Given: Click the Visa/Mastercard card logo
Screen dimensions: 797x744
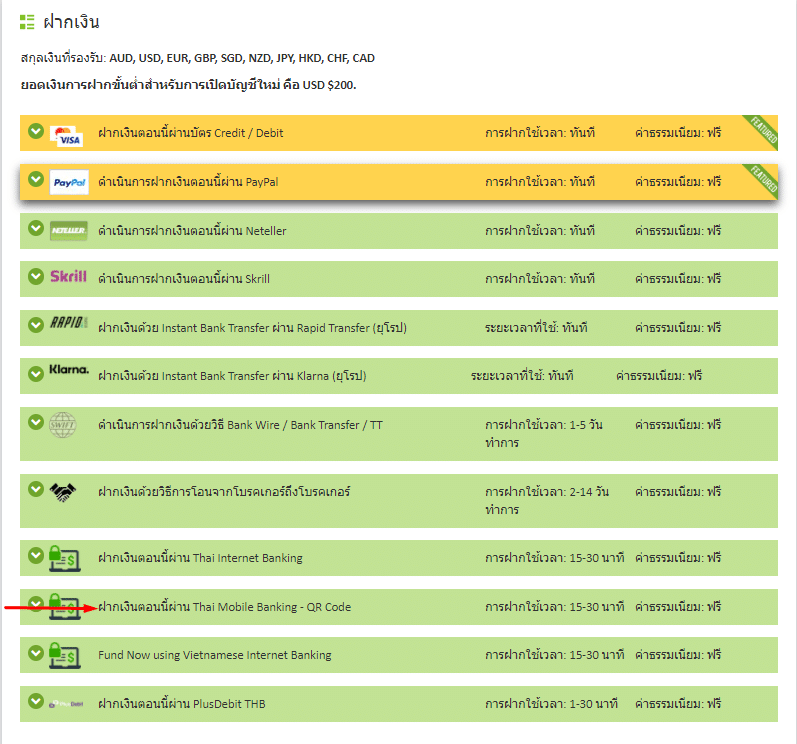Looking at the screenshot, I should [x=68, y=135].
